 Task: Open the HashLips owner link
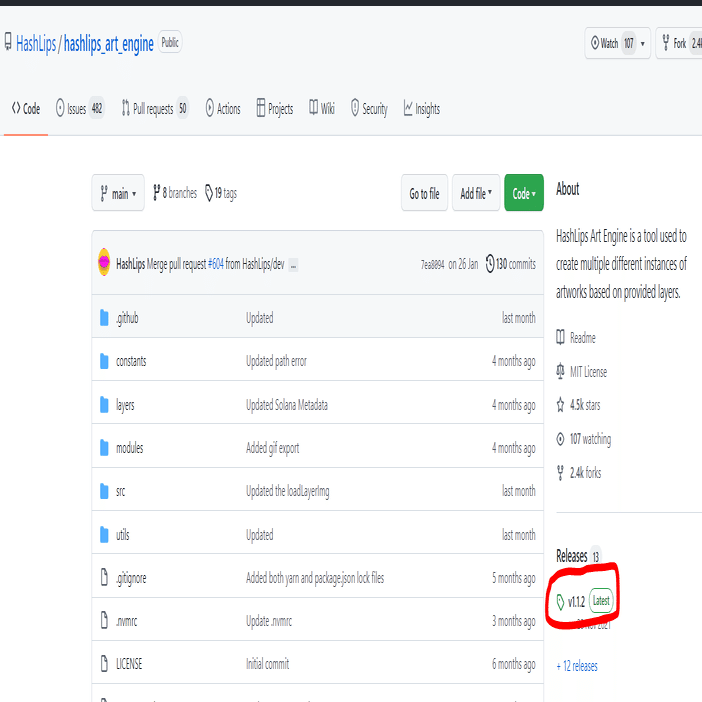[36, 43]
